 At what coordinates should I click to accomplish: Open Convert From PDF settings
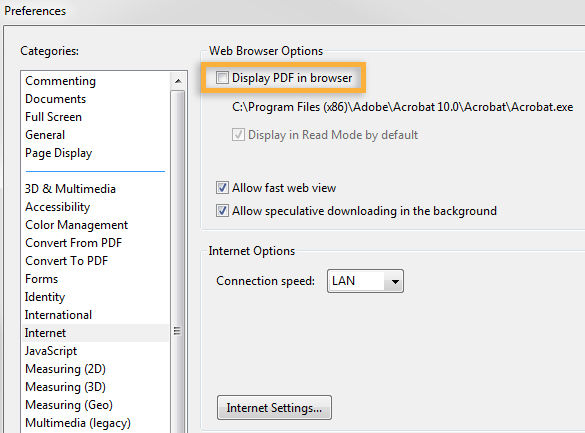point(73,243)
